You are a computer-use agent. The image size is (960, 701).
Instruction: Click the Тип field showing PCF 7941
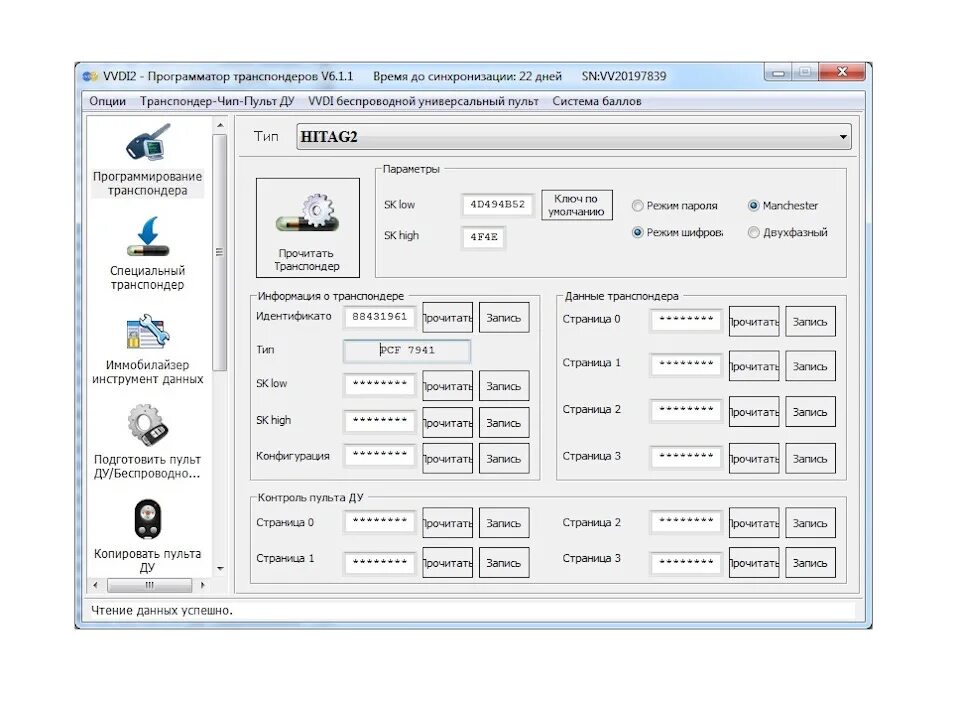[407, 350]
